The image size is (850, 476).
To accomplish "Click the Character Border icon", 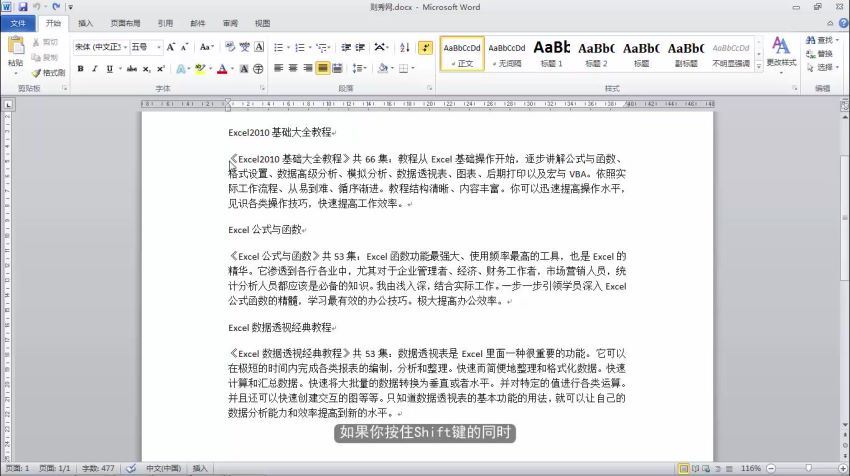I will 259,47.
